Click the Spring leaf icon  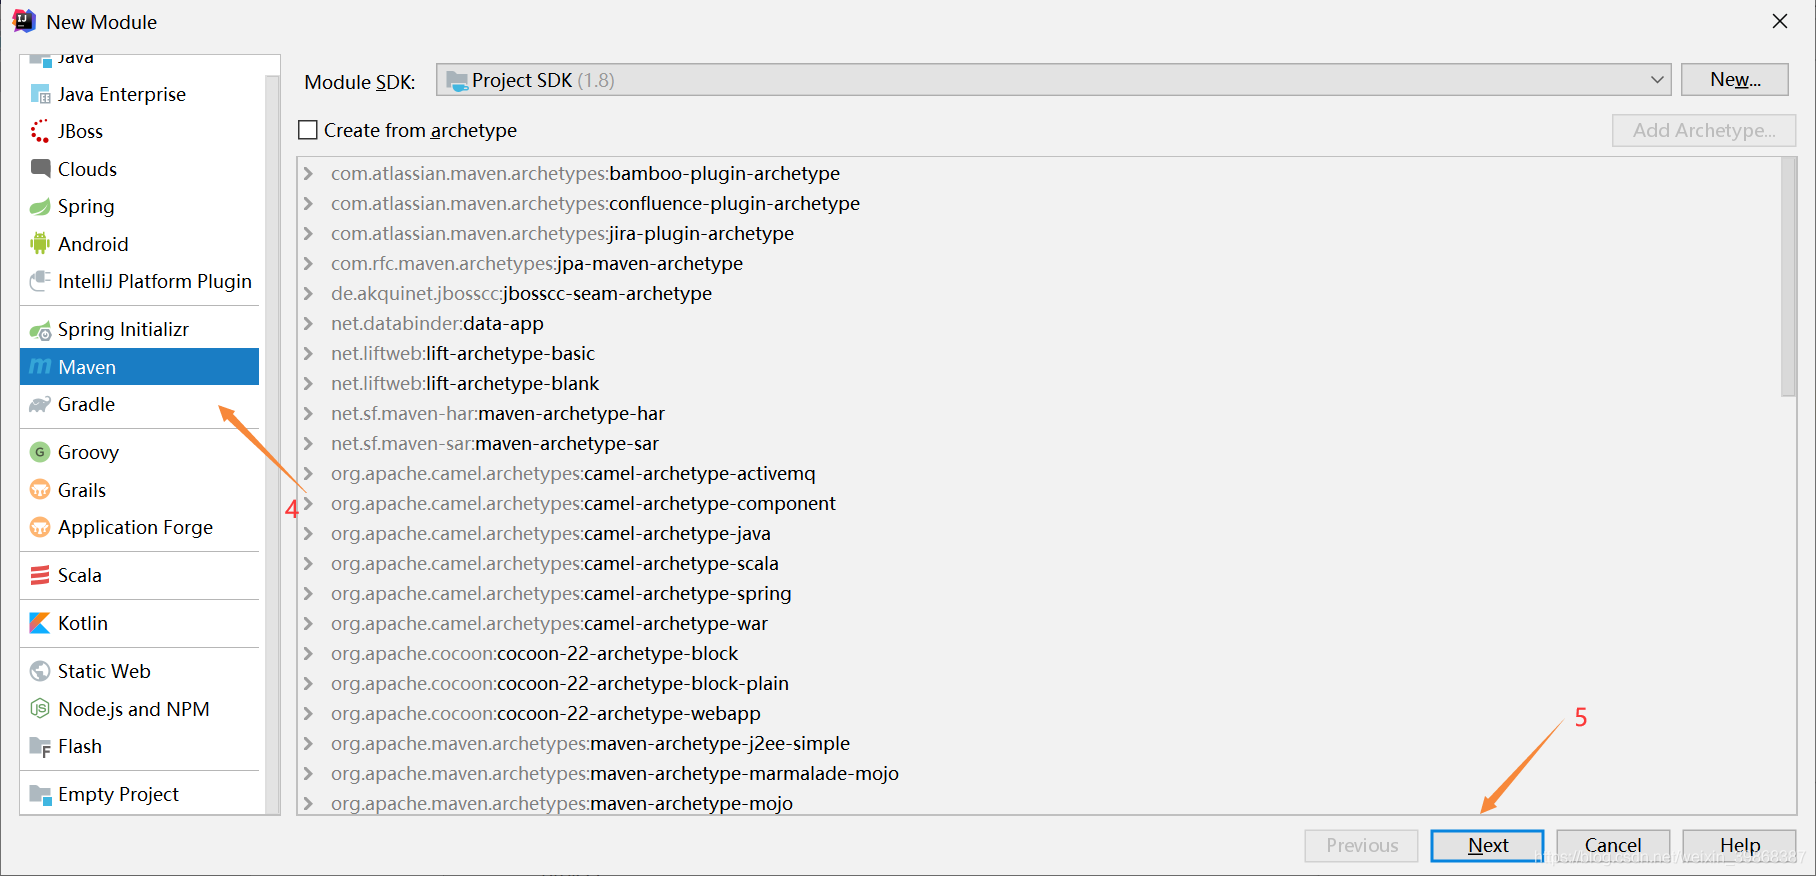point(40,206)
